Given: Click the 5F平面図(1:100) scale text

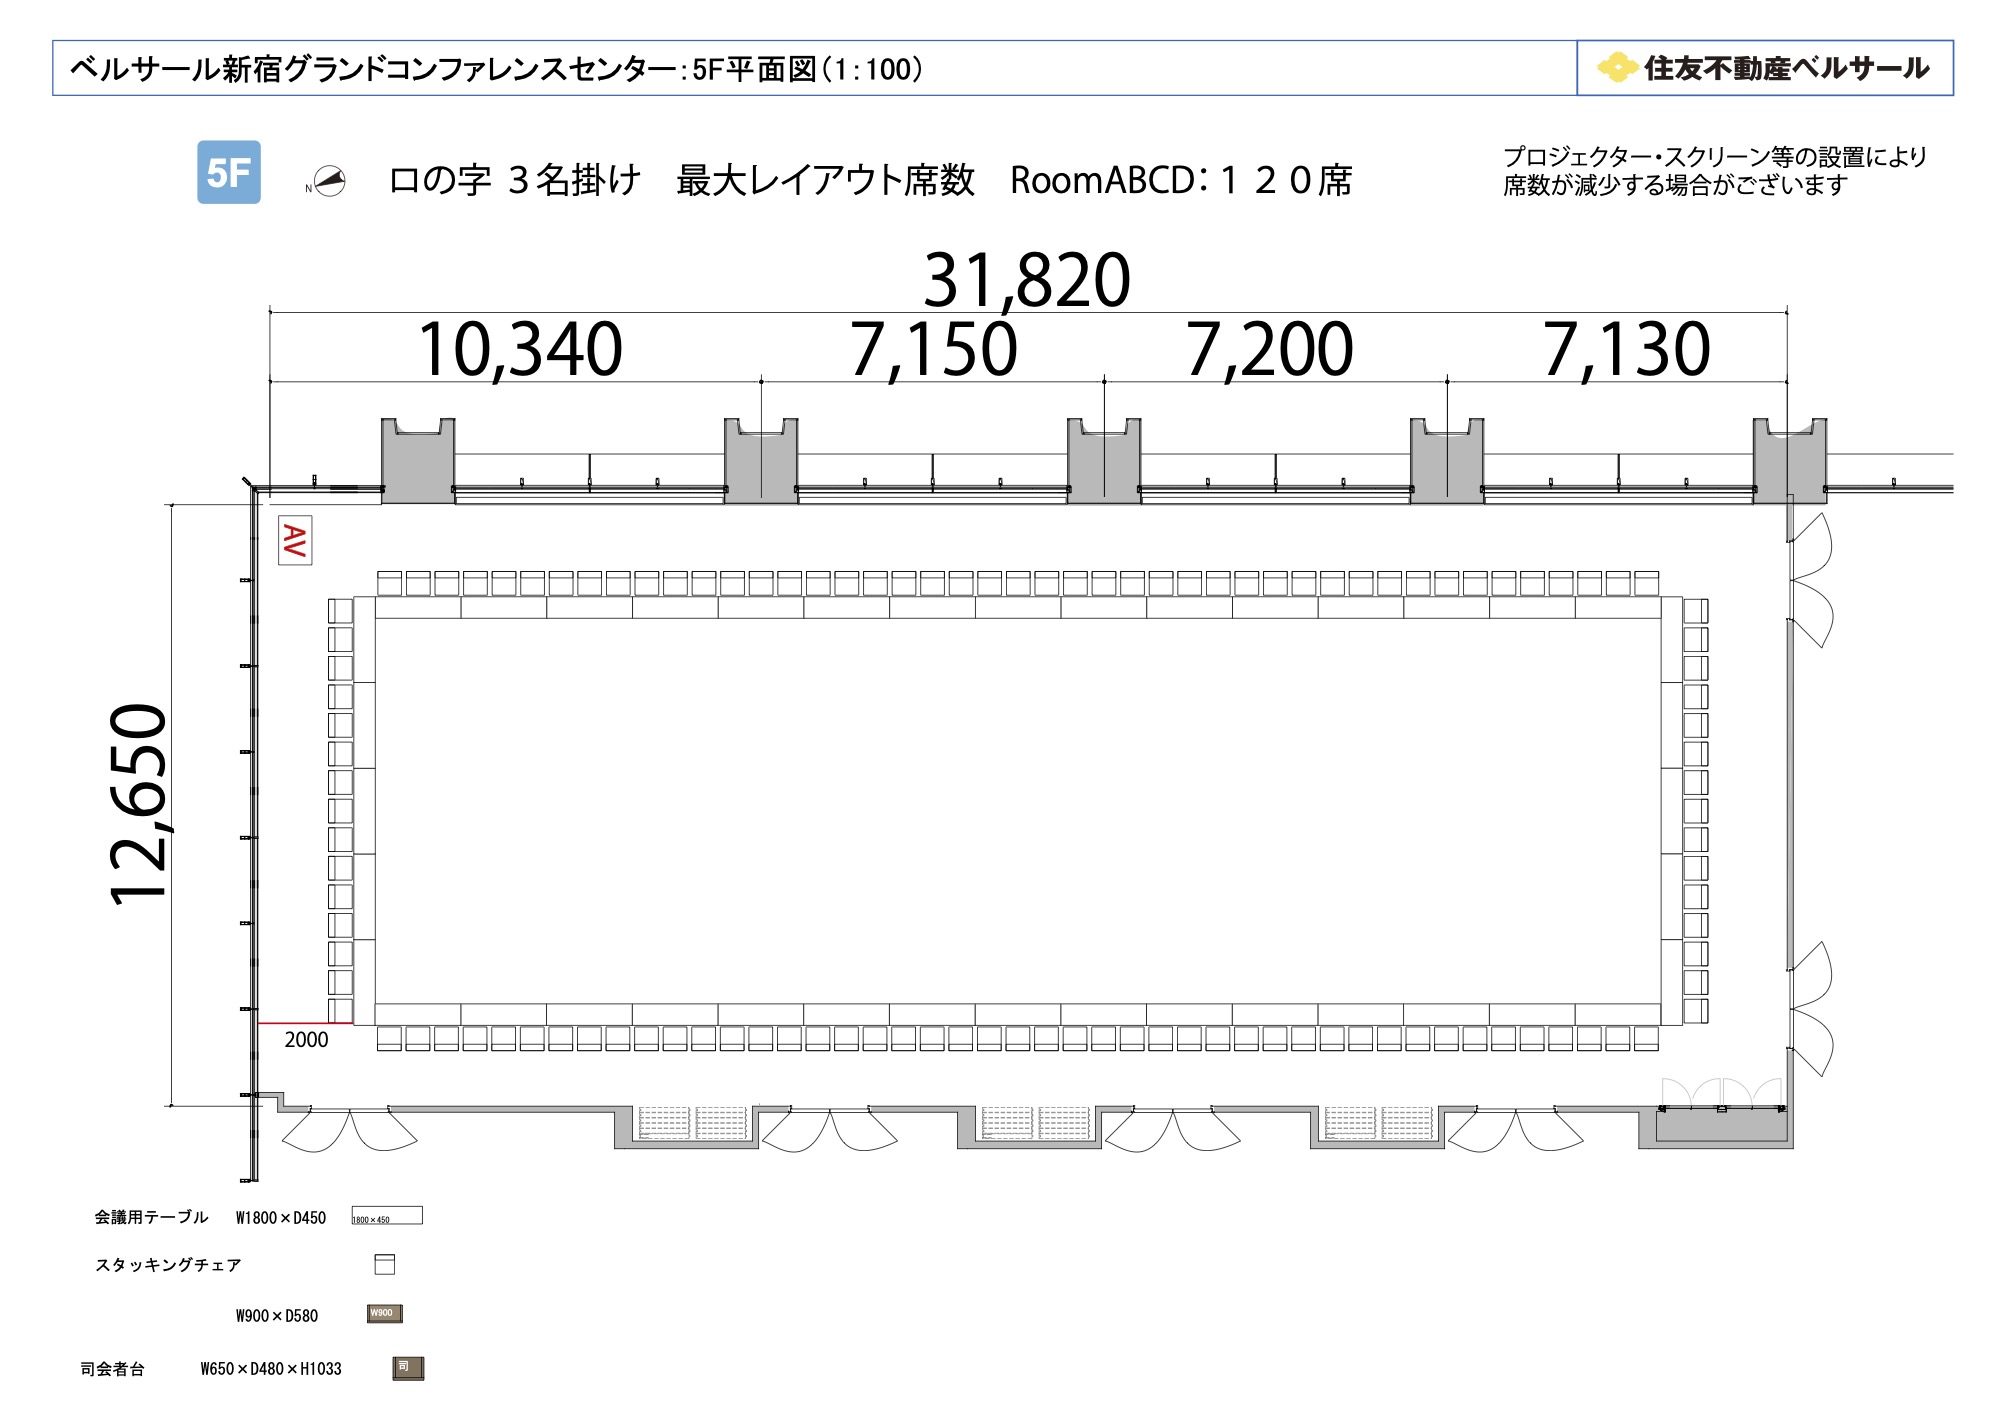Looking at the screenshot, I should coord(808,69).
